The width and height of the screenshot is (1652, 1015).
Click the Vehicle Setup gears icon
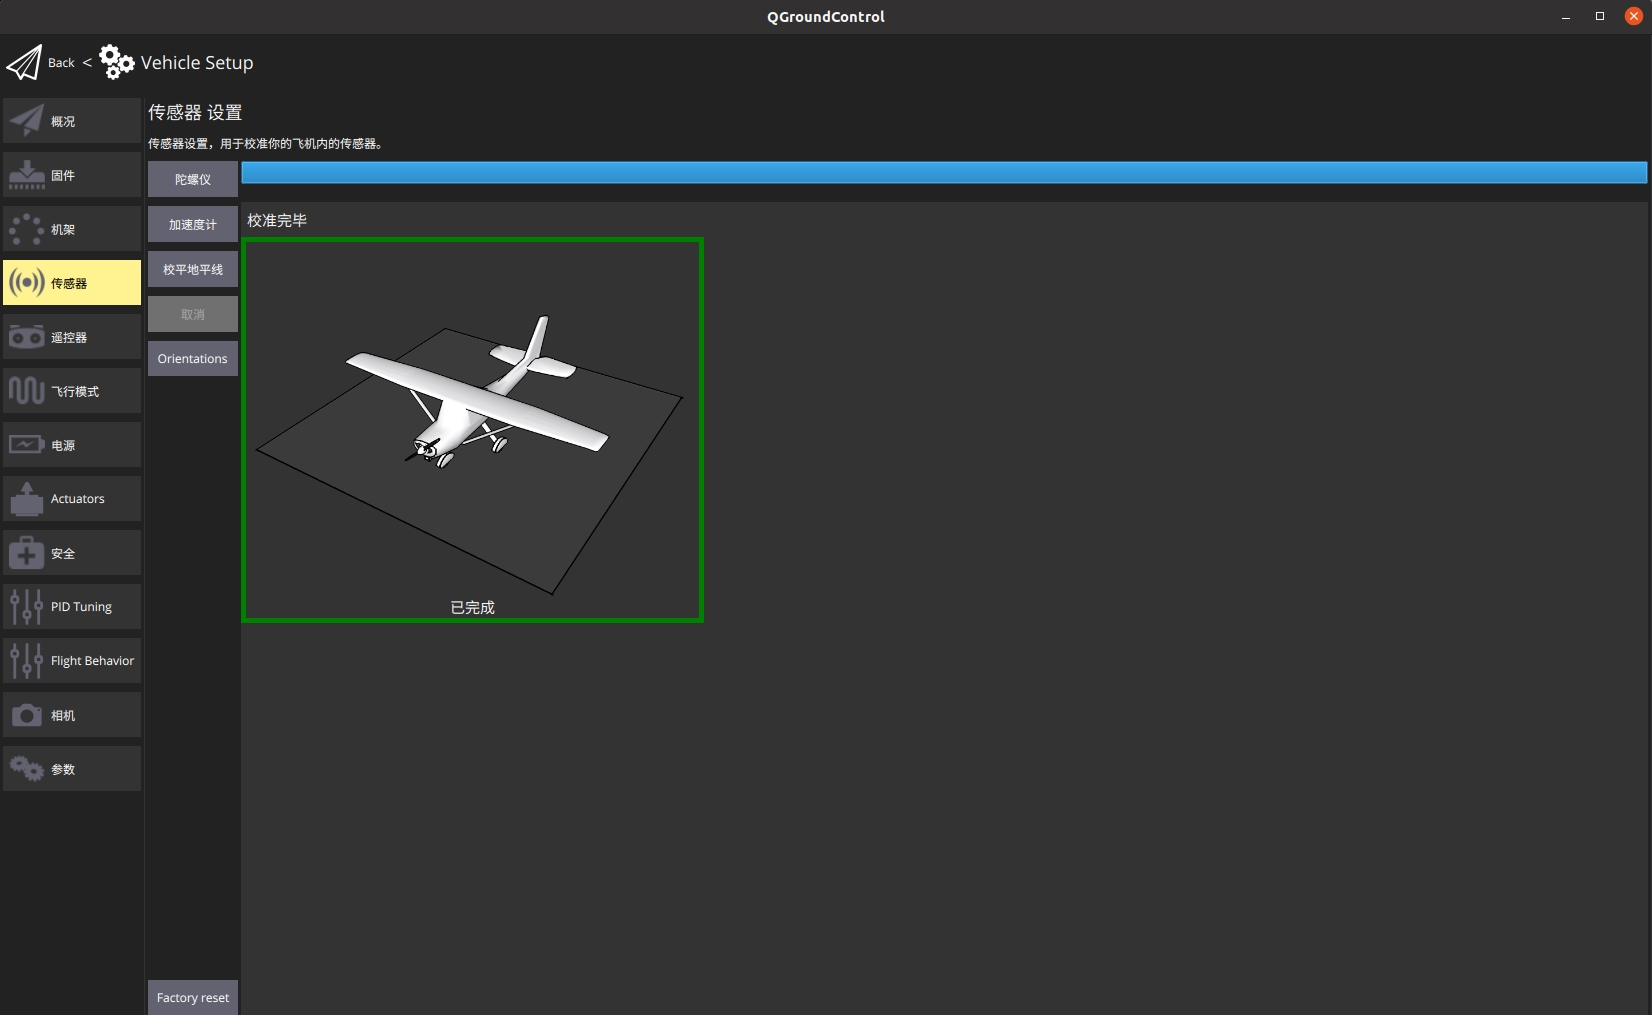[116, 62]
